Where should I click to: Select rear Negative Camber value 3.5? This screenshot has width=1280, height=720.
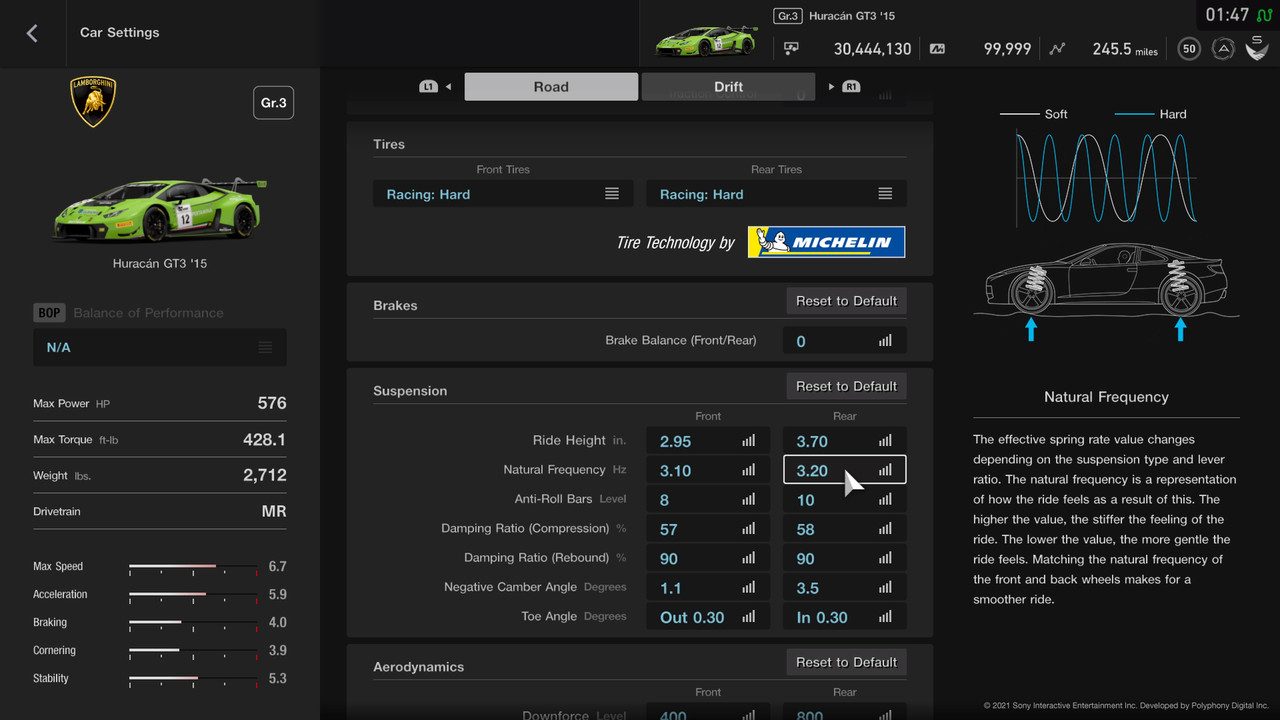[x=845, y=588]
